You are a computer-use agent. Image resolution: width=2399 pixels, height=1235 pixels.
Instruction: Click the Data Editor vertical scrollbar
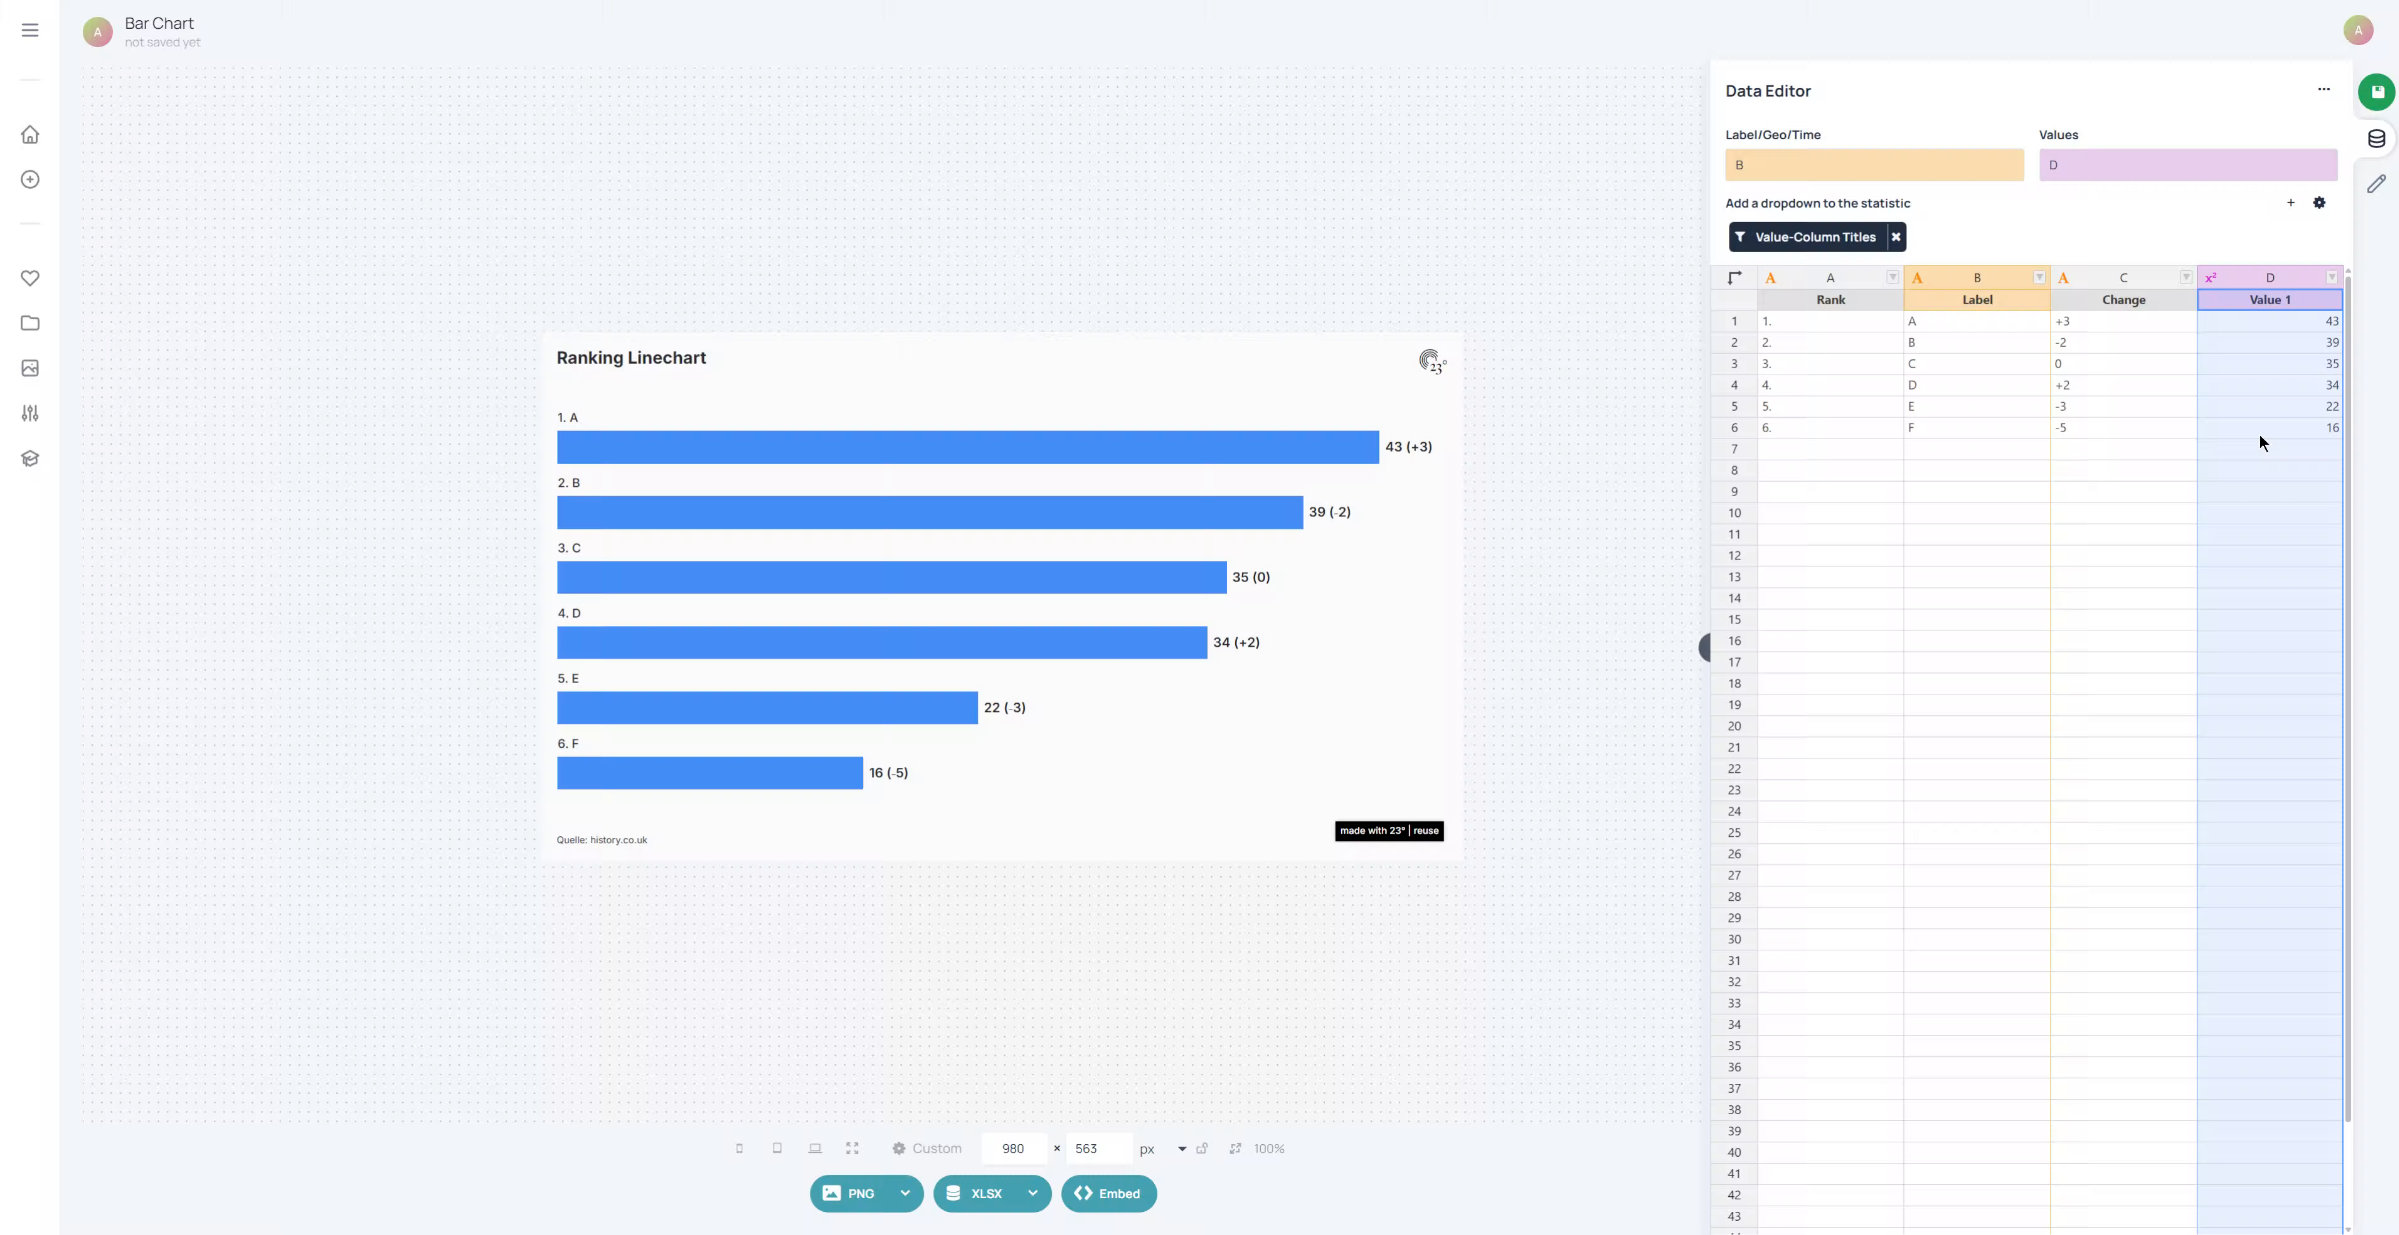(2347, 700)
